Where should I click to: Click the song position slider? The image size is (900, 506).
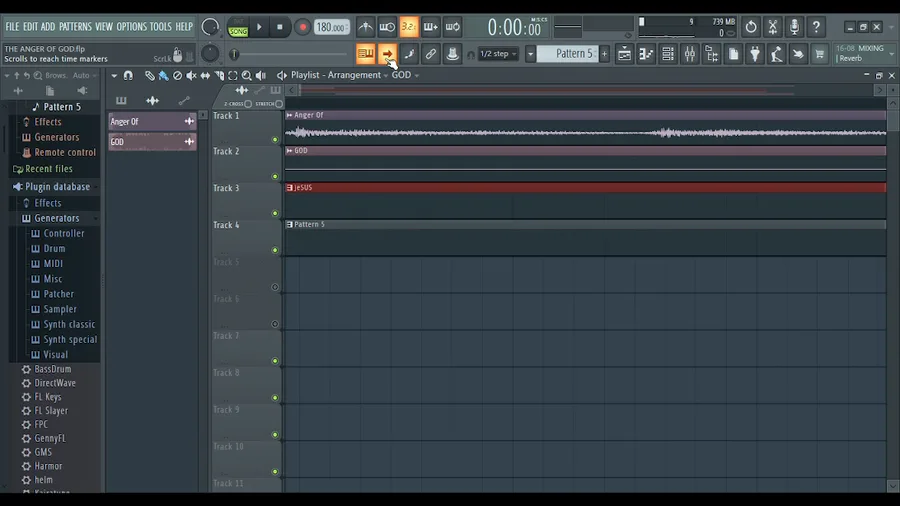pos(290,55)
